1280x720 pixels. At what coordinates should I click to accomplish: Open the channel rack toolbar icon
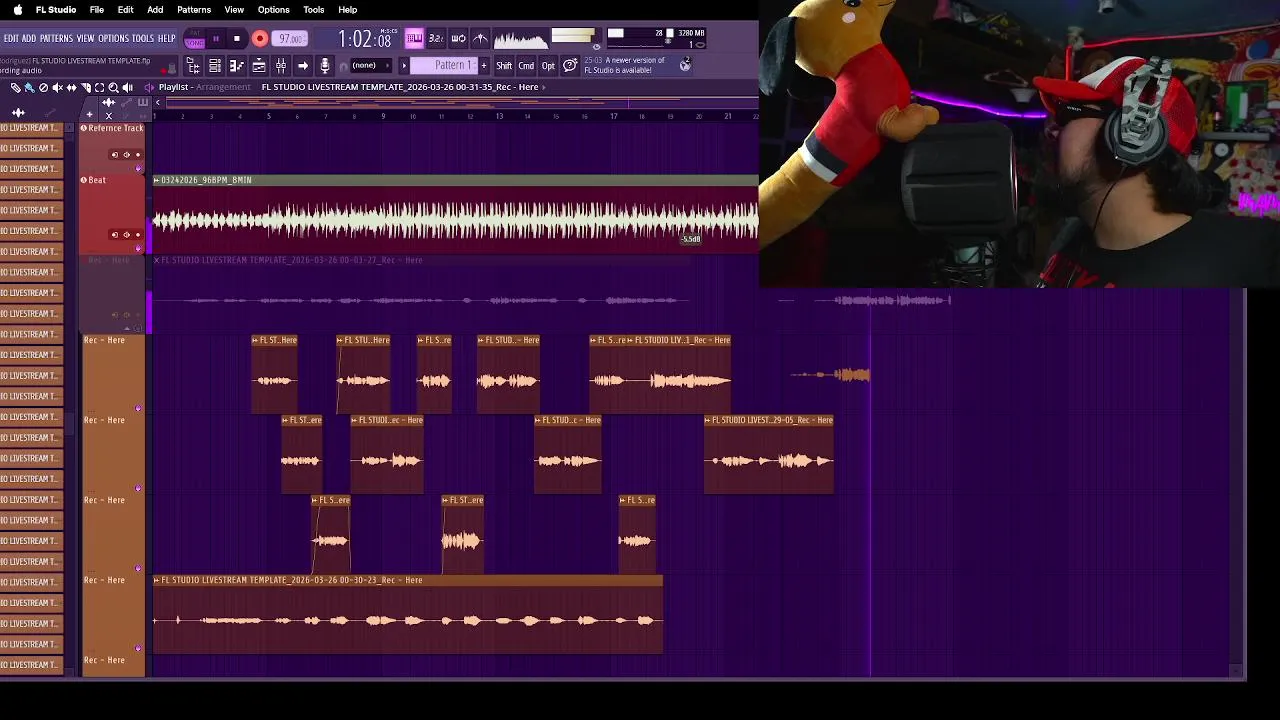(215, 66)
